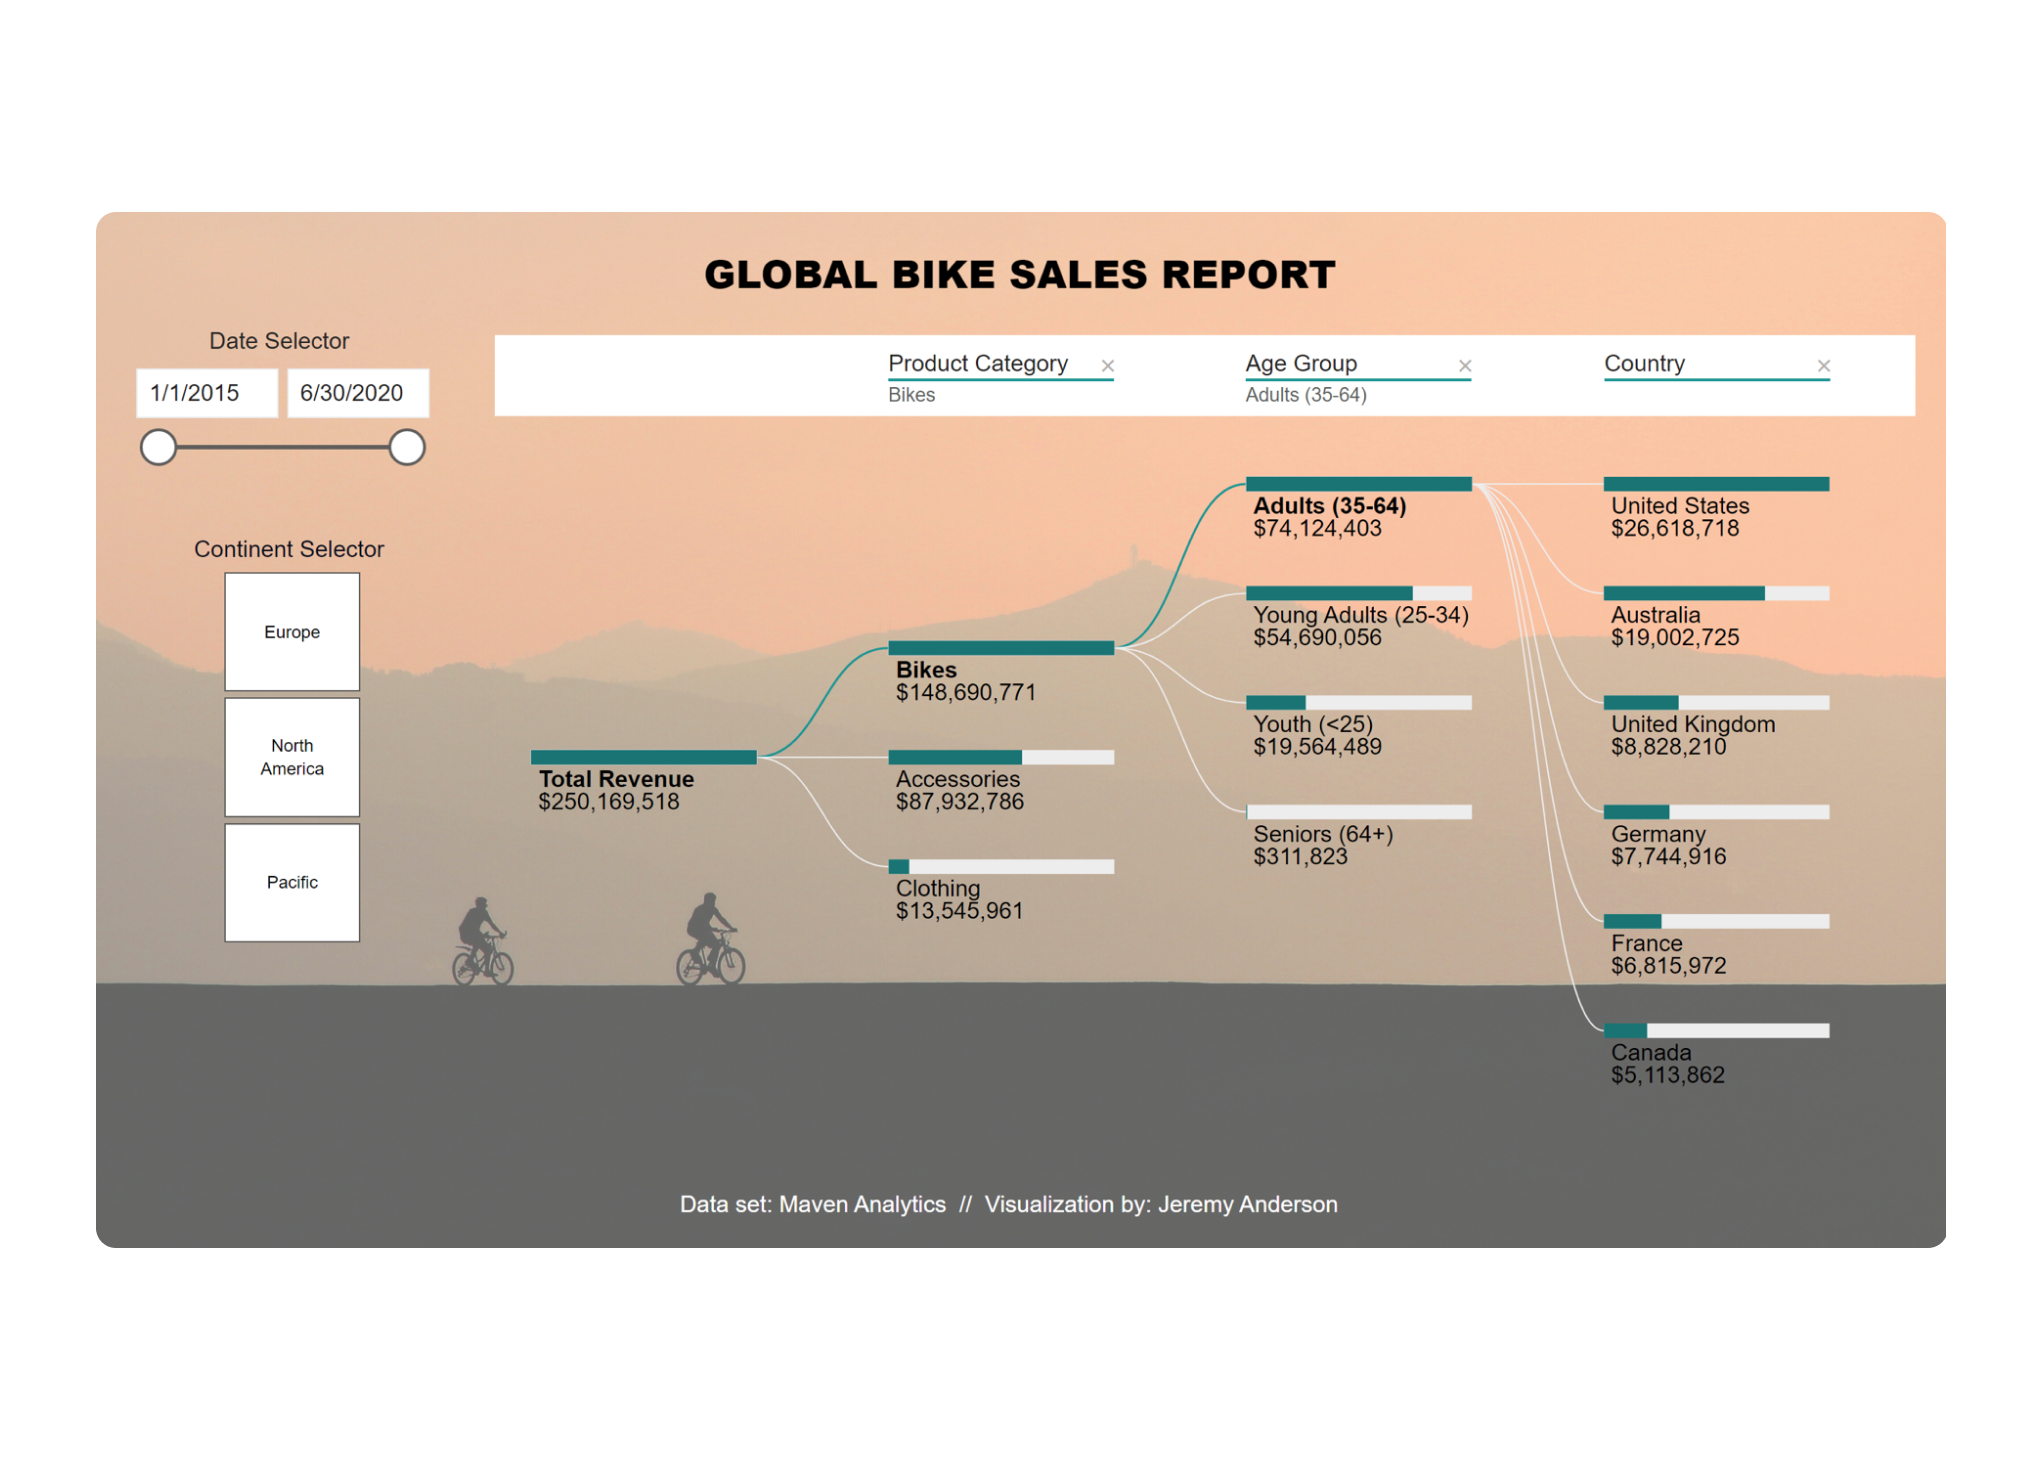The width and height of the screenshot is (2040, 1460).
Task: Toggle the North America continent filter
Action: 292,757
